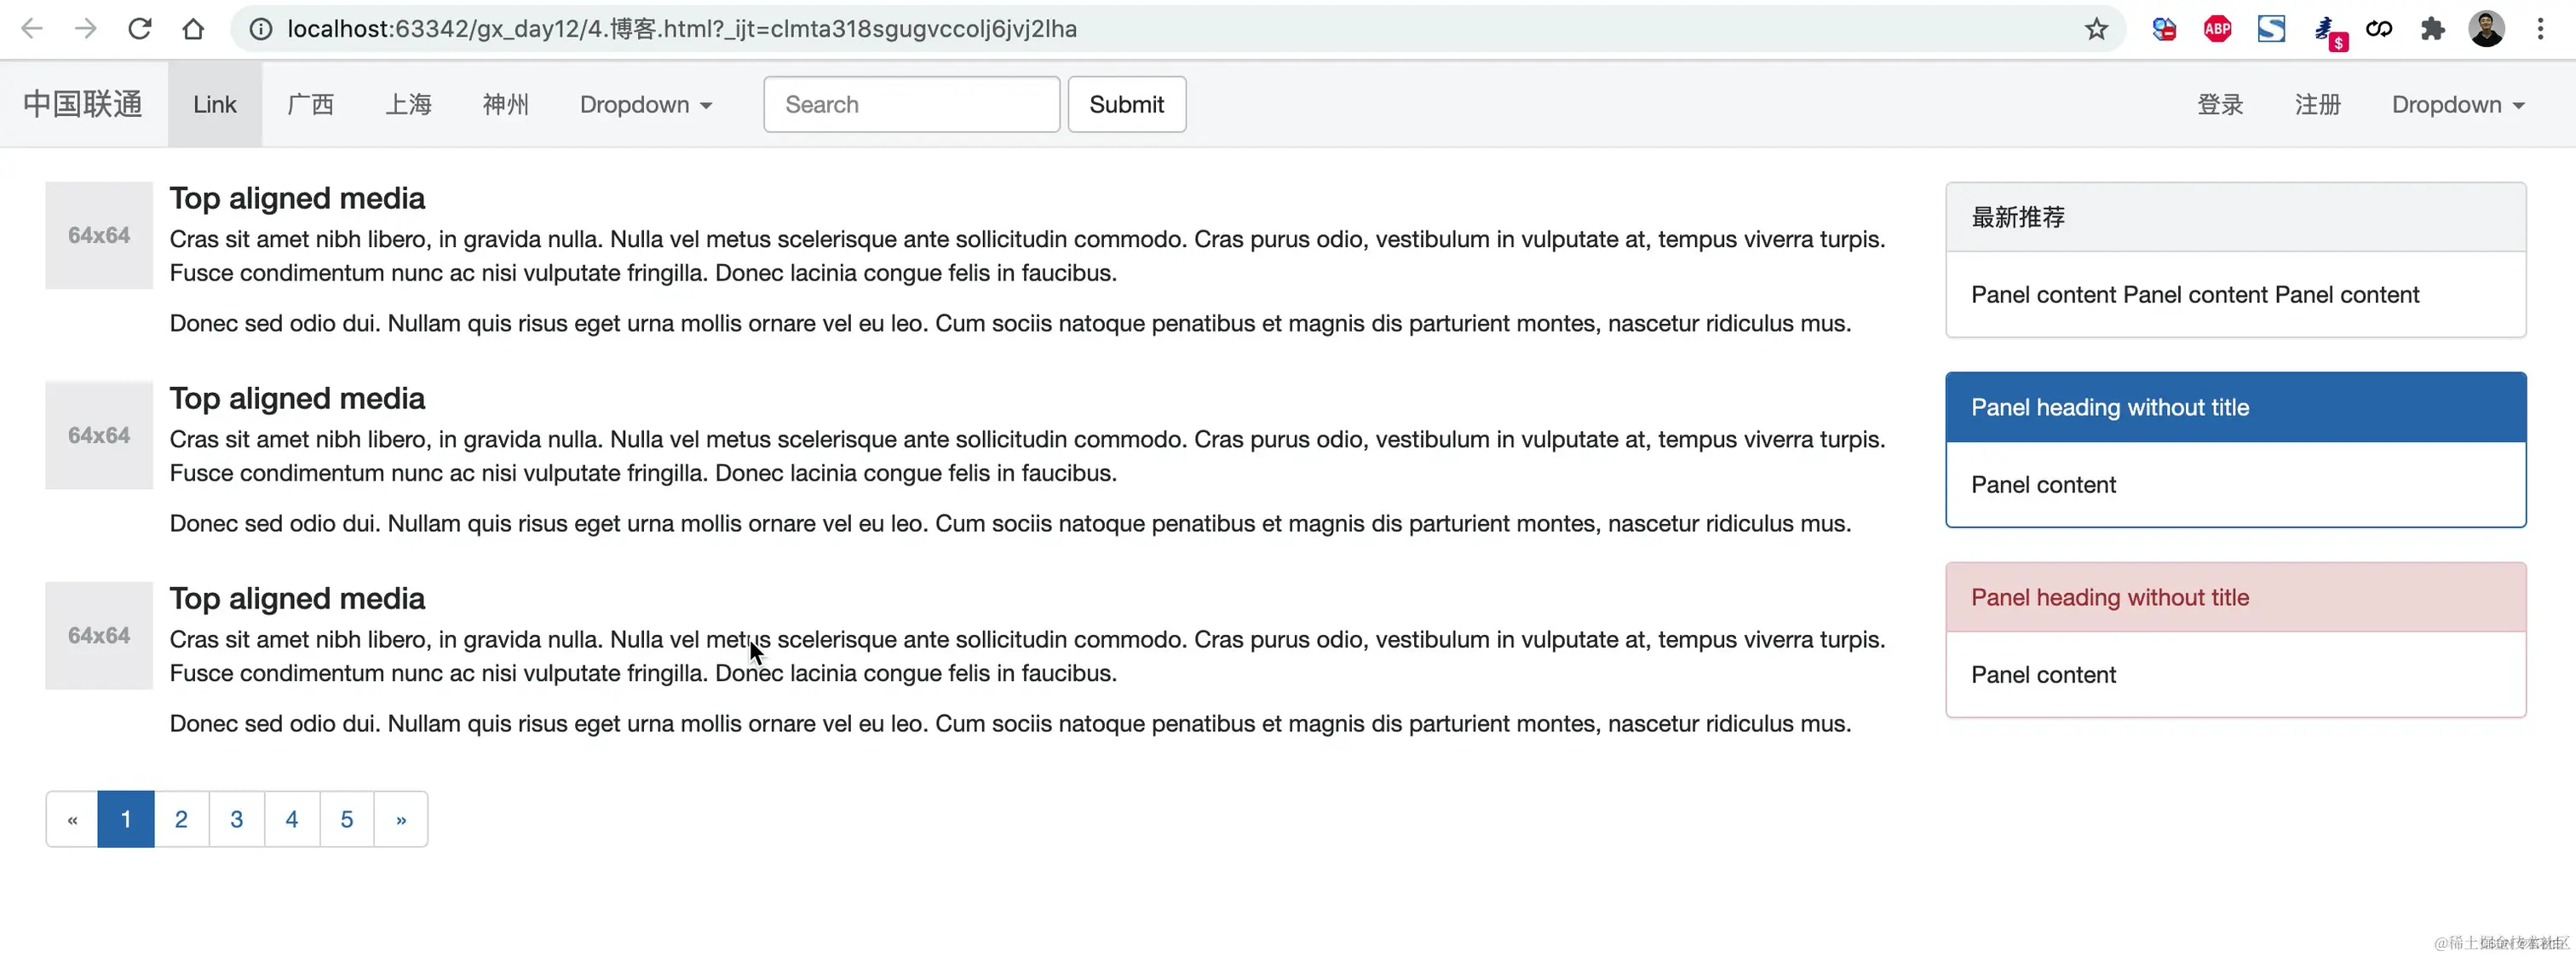Open the active Link nav item
The height and width of the screenshot is (957, 2576).
tap(214, 105)
